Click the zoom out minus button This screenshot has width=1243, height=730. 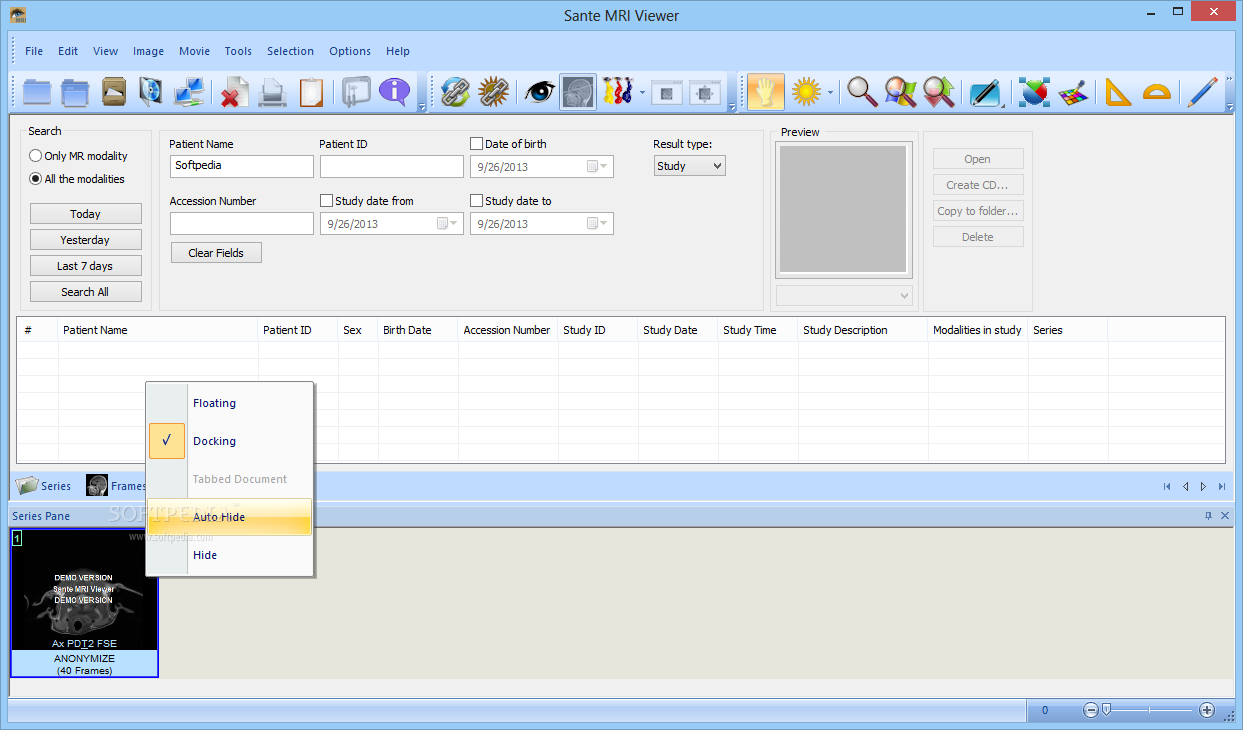point(1091,710)
